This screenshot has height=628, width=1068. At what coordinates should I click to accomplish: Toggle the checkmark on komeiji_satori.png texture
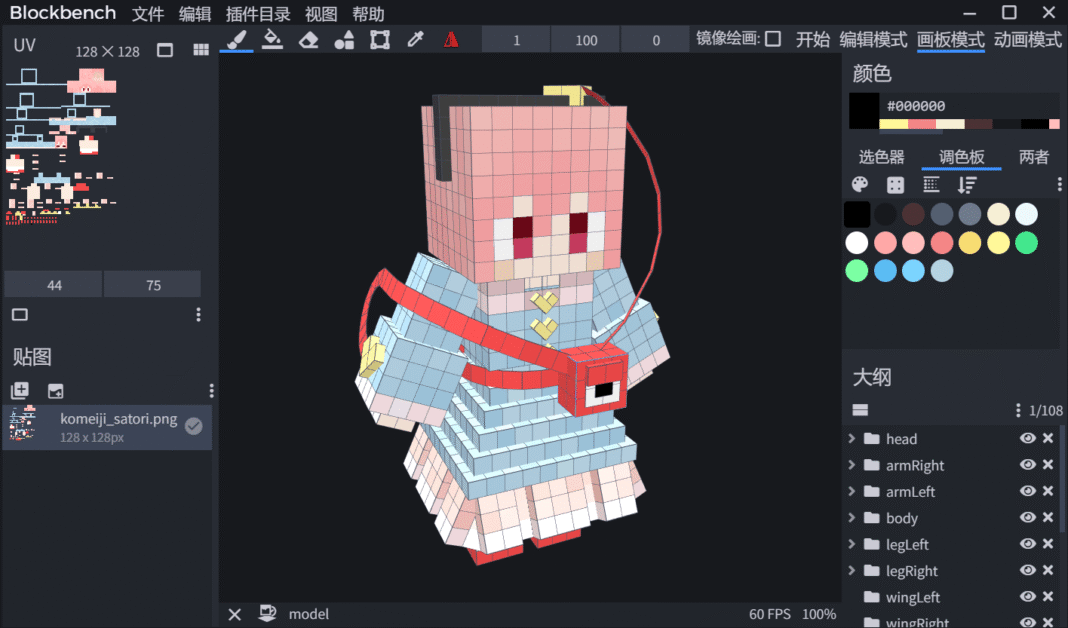pyautogui.click(x=194, y=426)
